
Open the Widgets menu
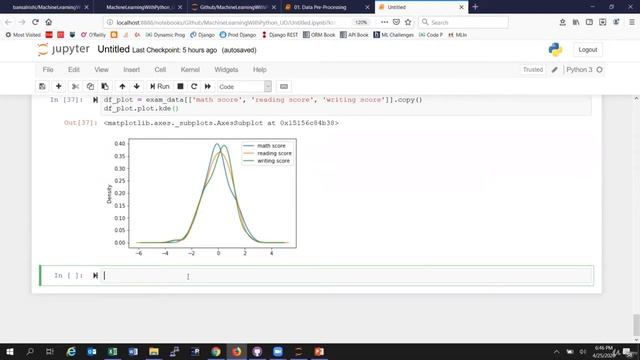(x=226, y=70)
